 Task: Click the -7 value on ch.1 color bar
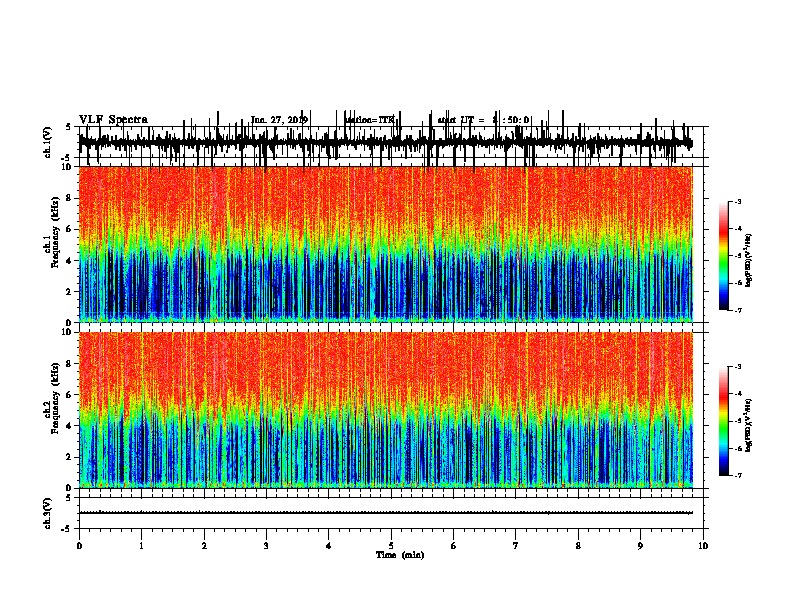(x=738, y=310)
